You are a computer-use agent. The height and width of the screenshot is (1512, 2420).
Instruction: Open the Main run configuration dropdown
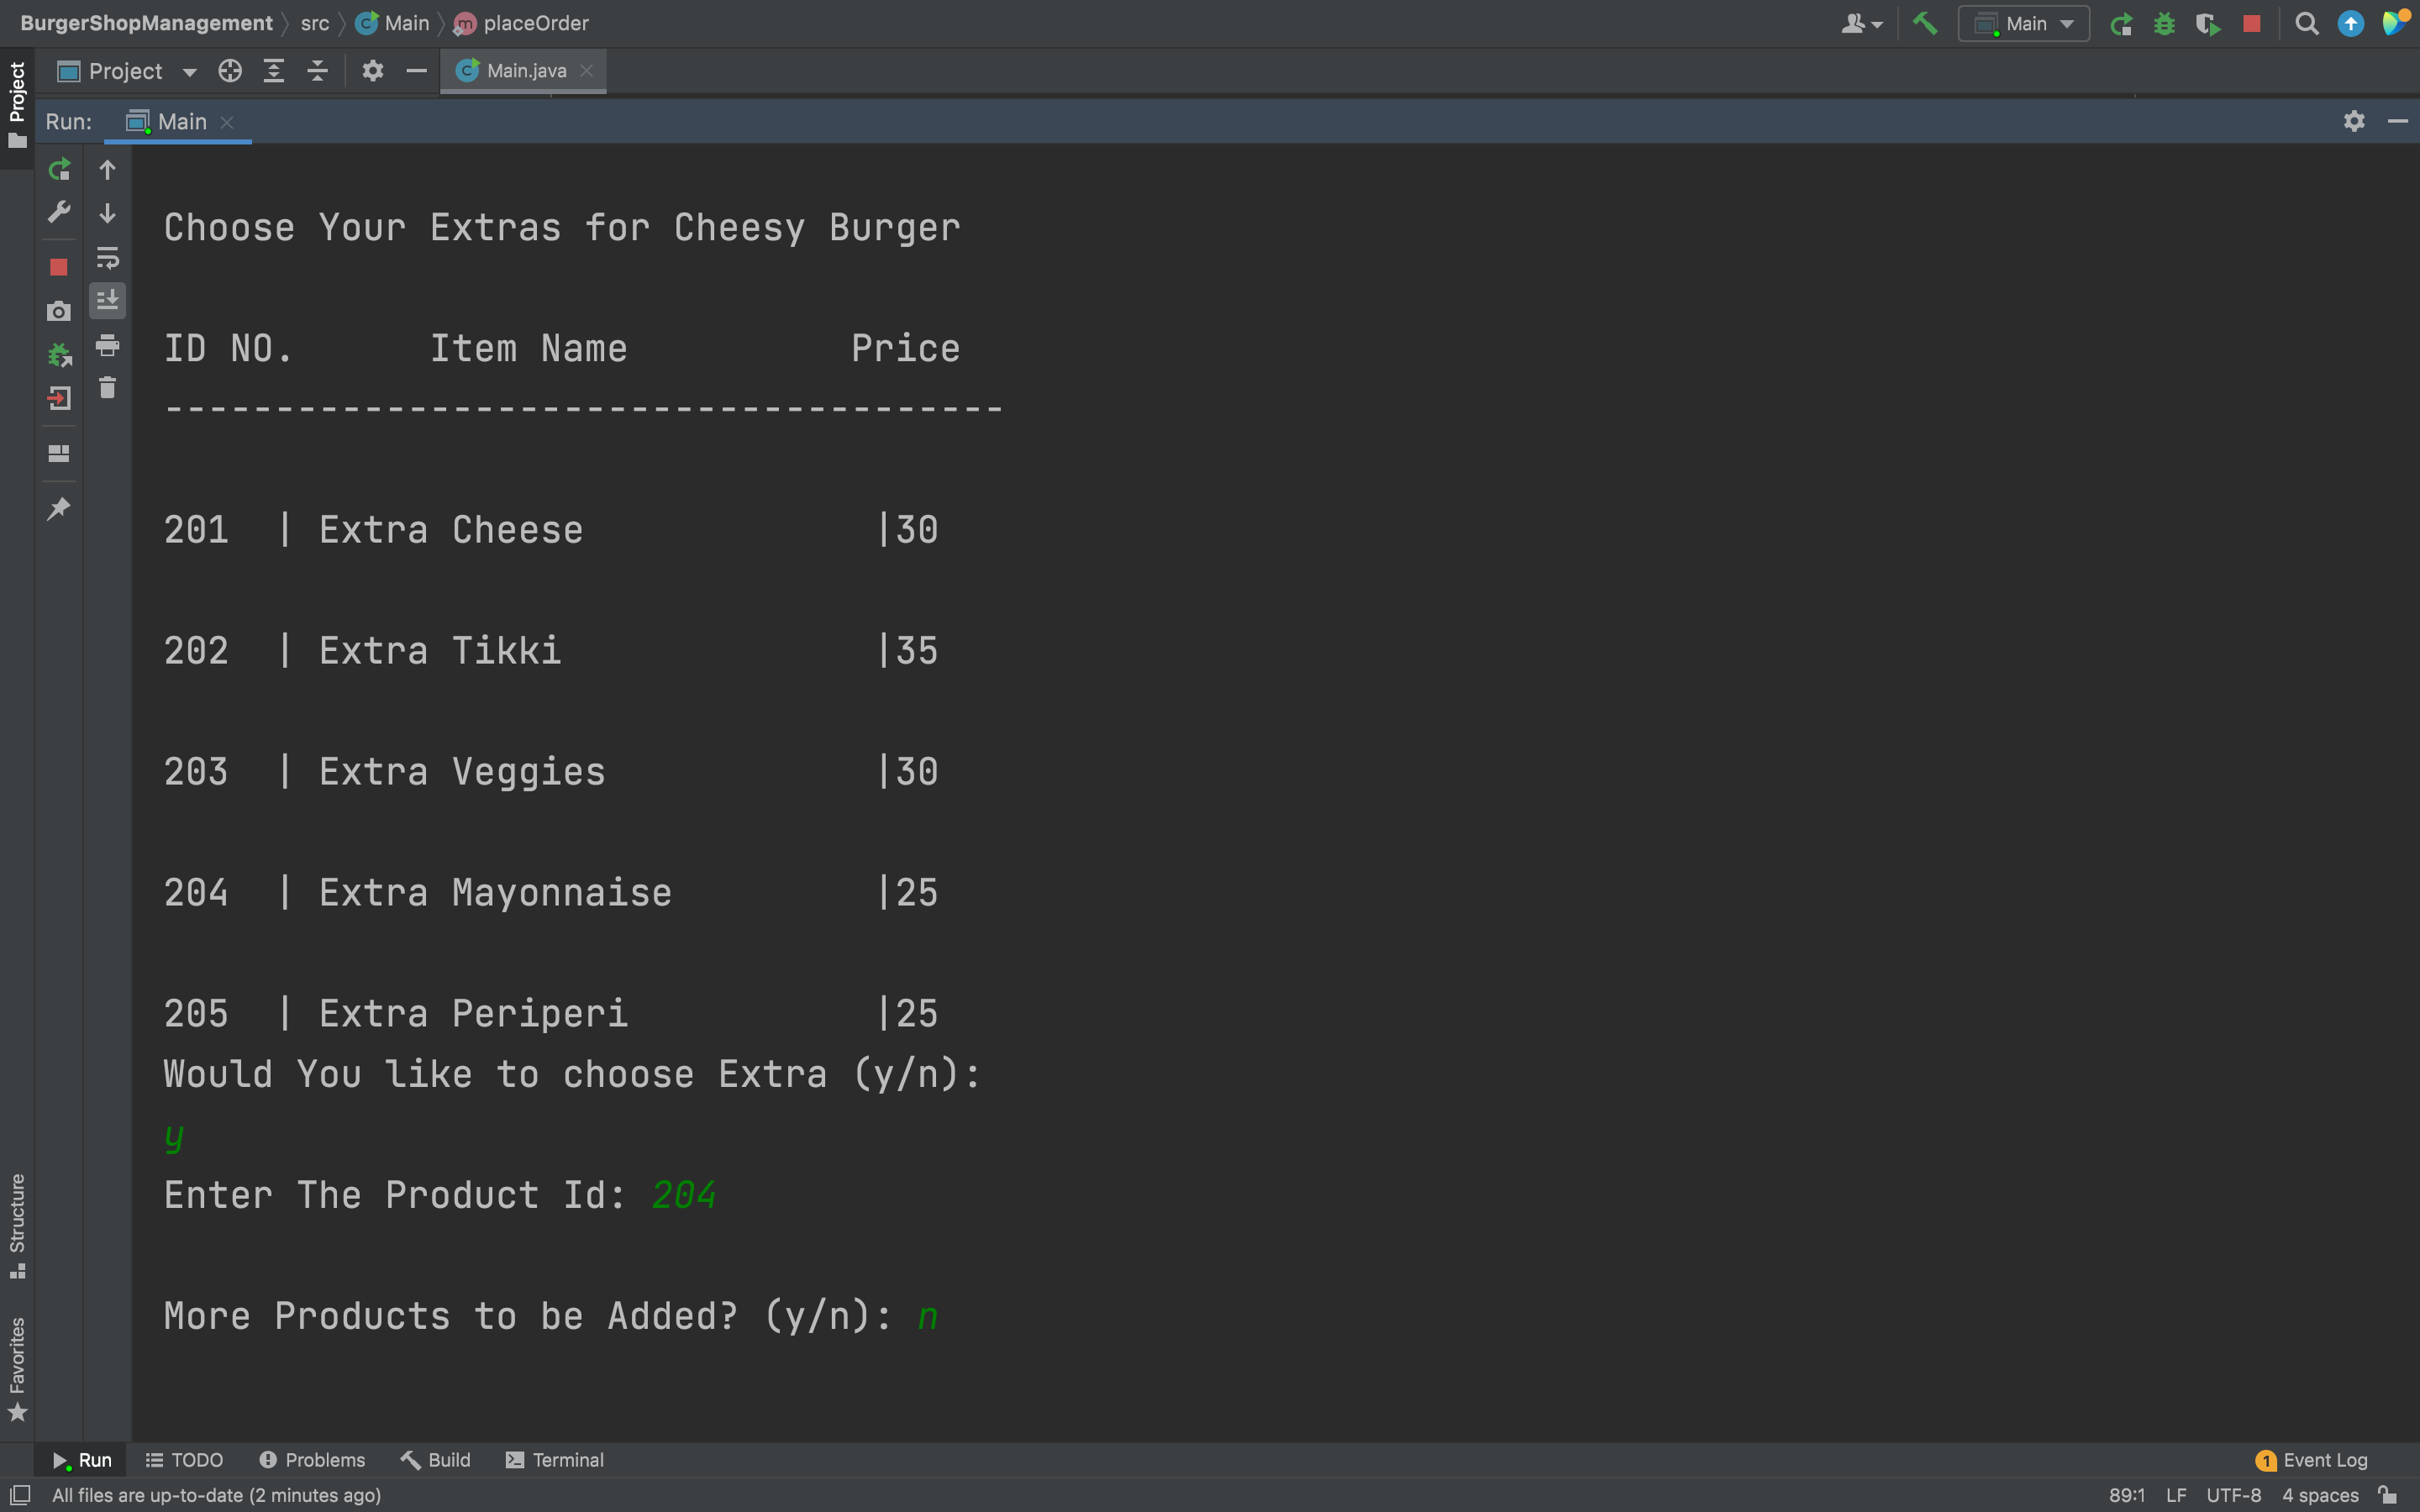(2024, 23)
